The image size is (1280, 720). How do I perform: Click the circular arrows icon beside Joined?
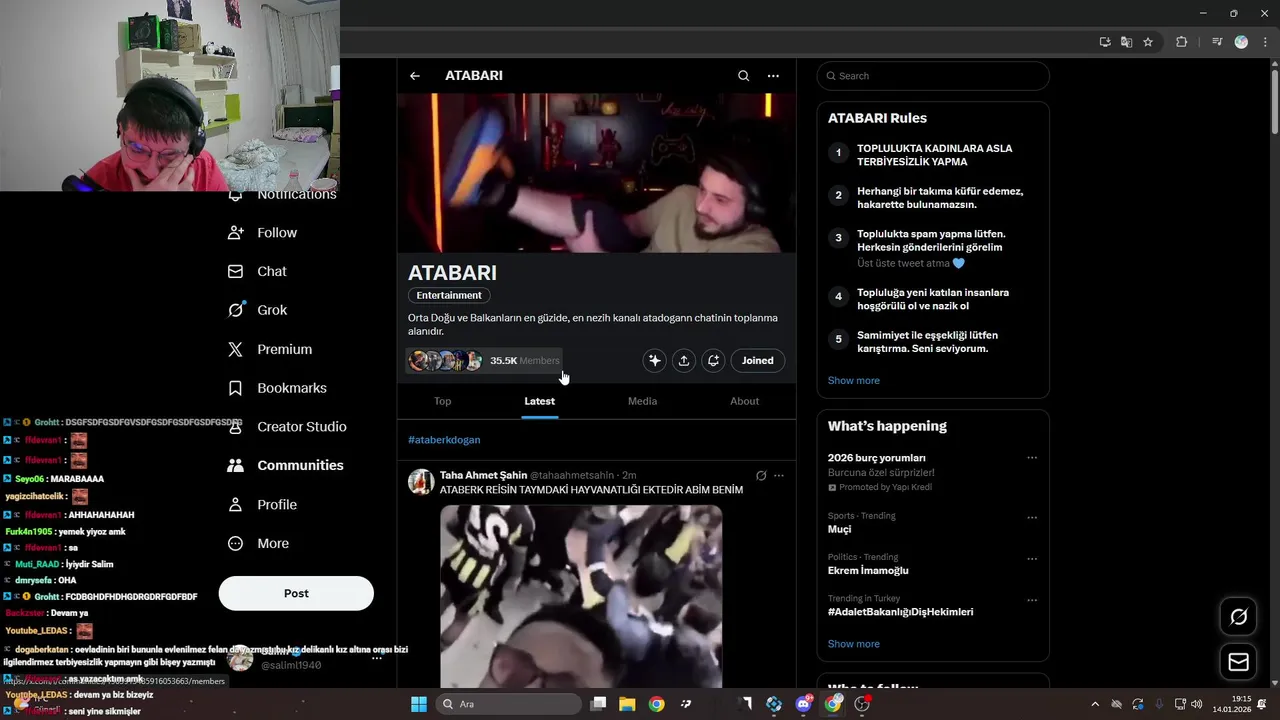[713, 360]
